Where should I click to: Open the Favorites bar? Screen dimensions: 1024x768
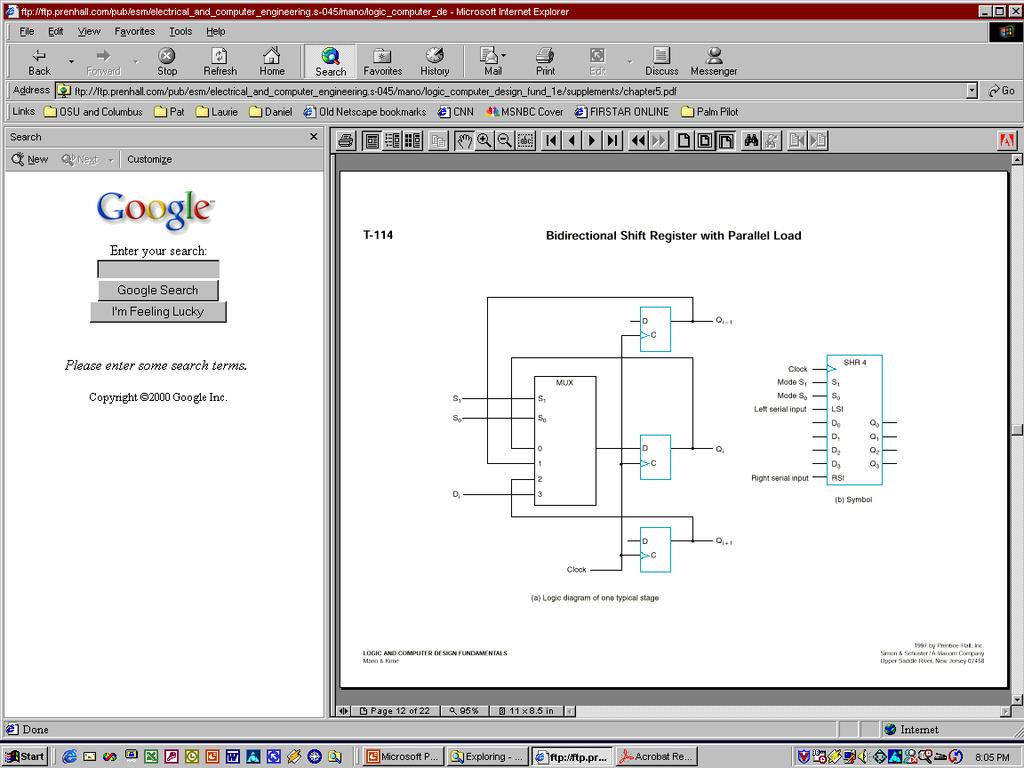[x=383, y=62]
